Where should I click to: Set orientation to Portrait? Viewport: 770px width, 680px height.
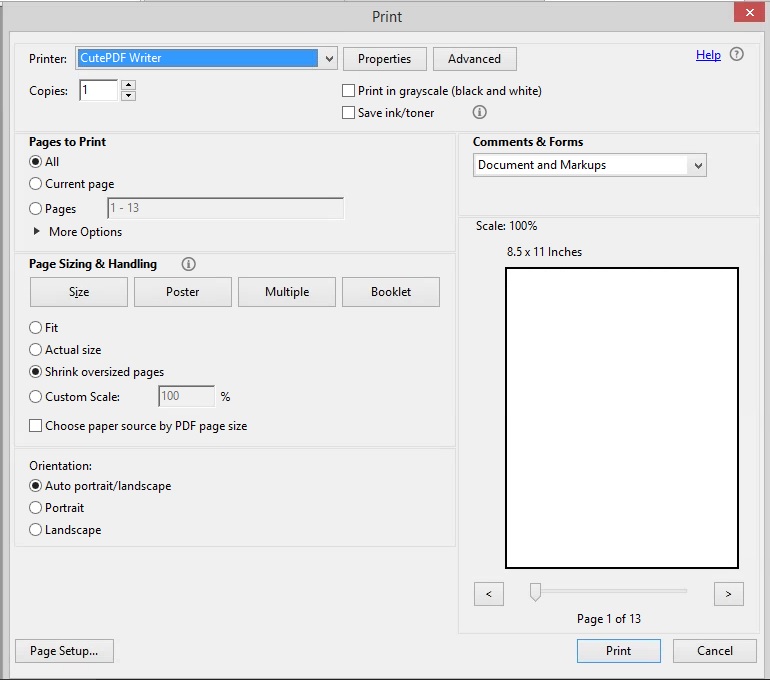pyautogui.click(x=35, y=508)
